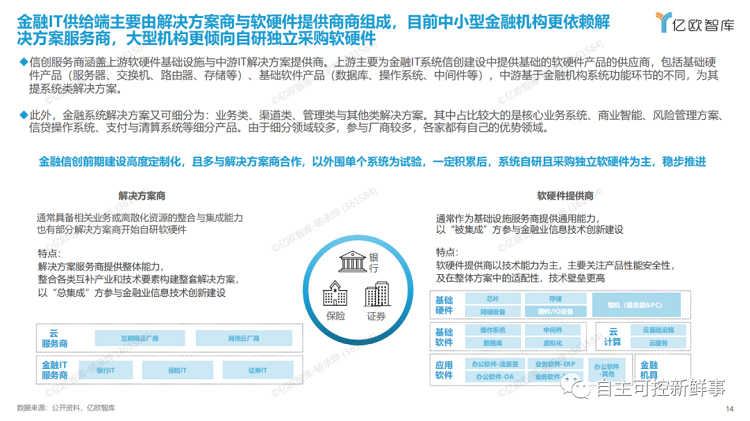Click the 芯片 box in 基础硬件

(492, 297)
